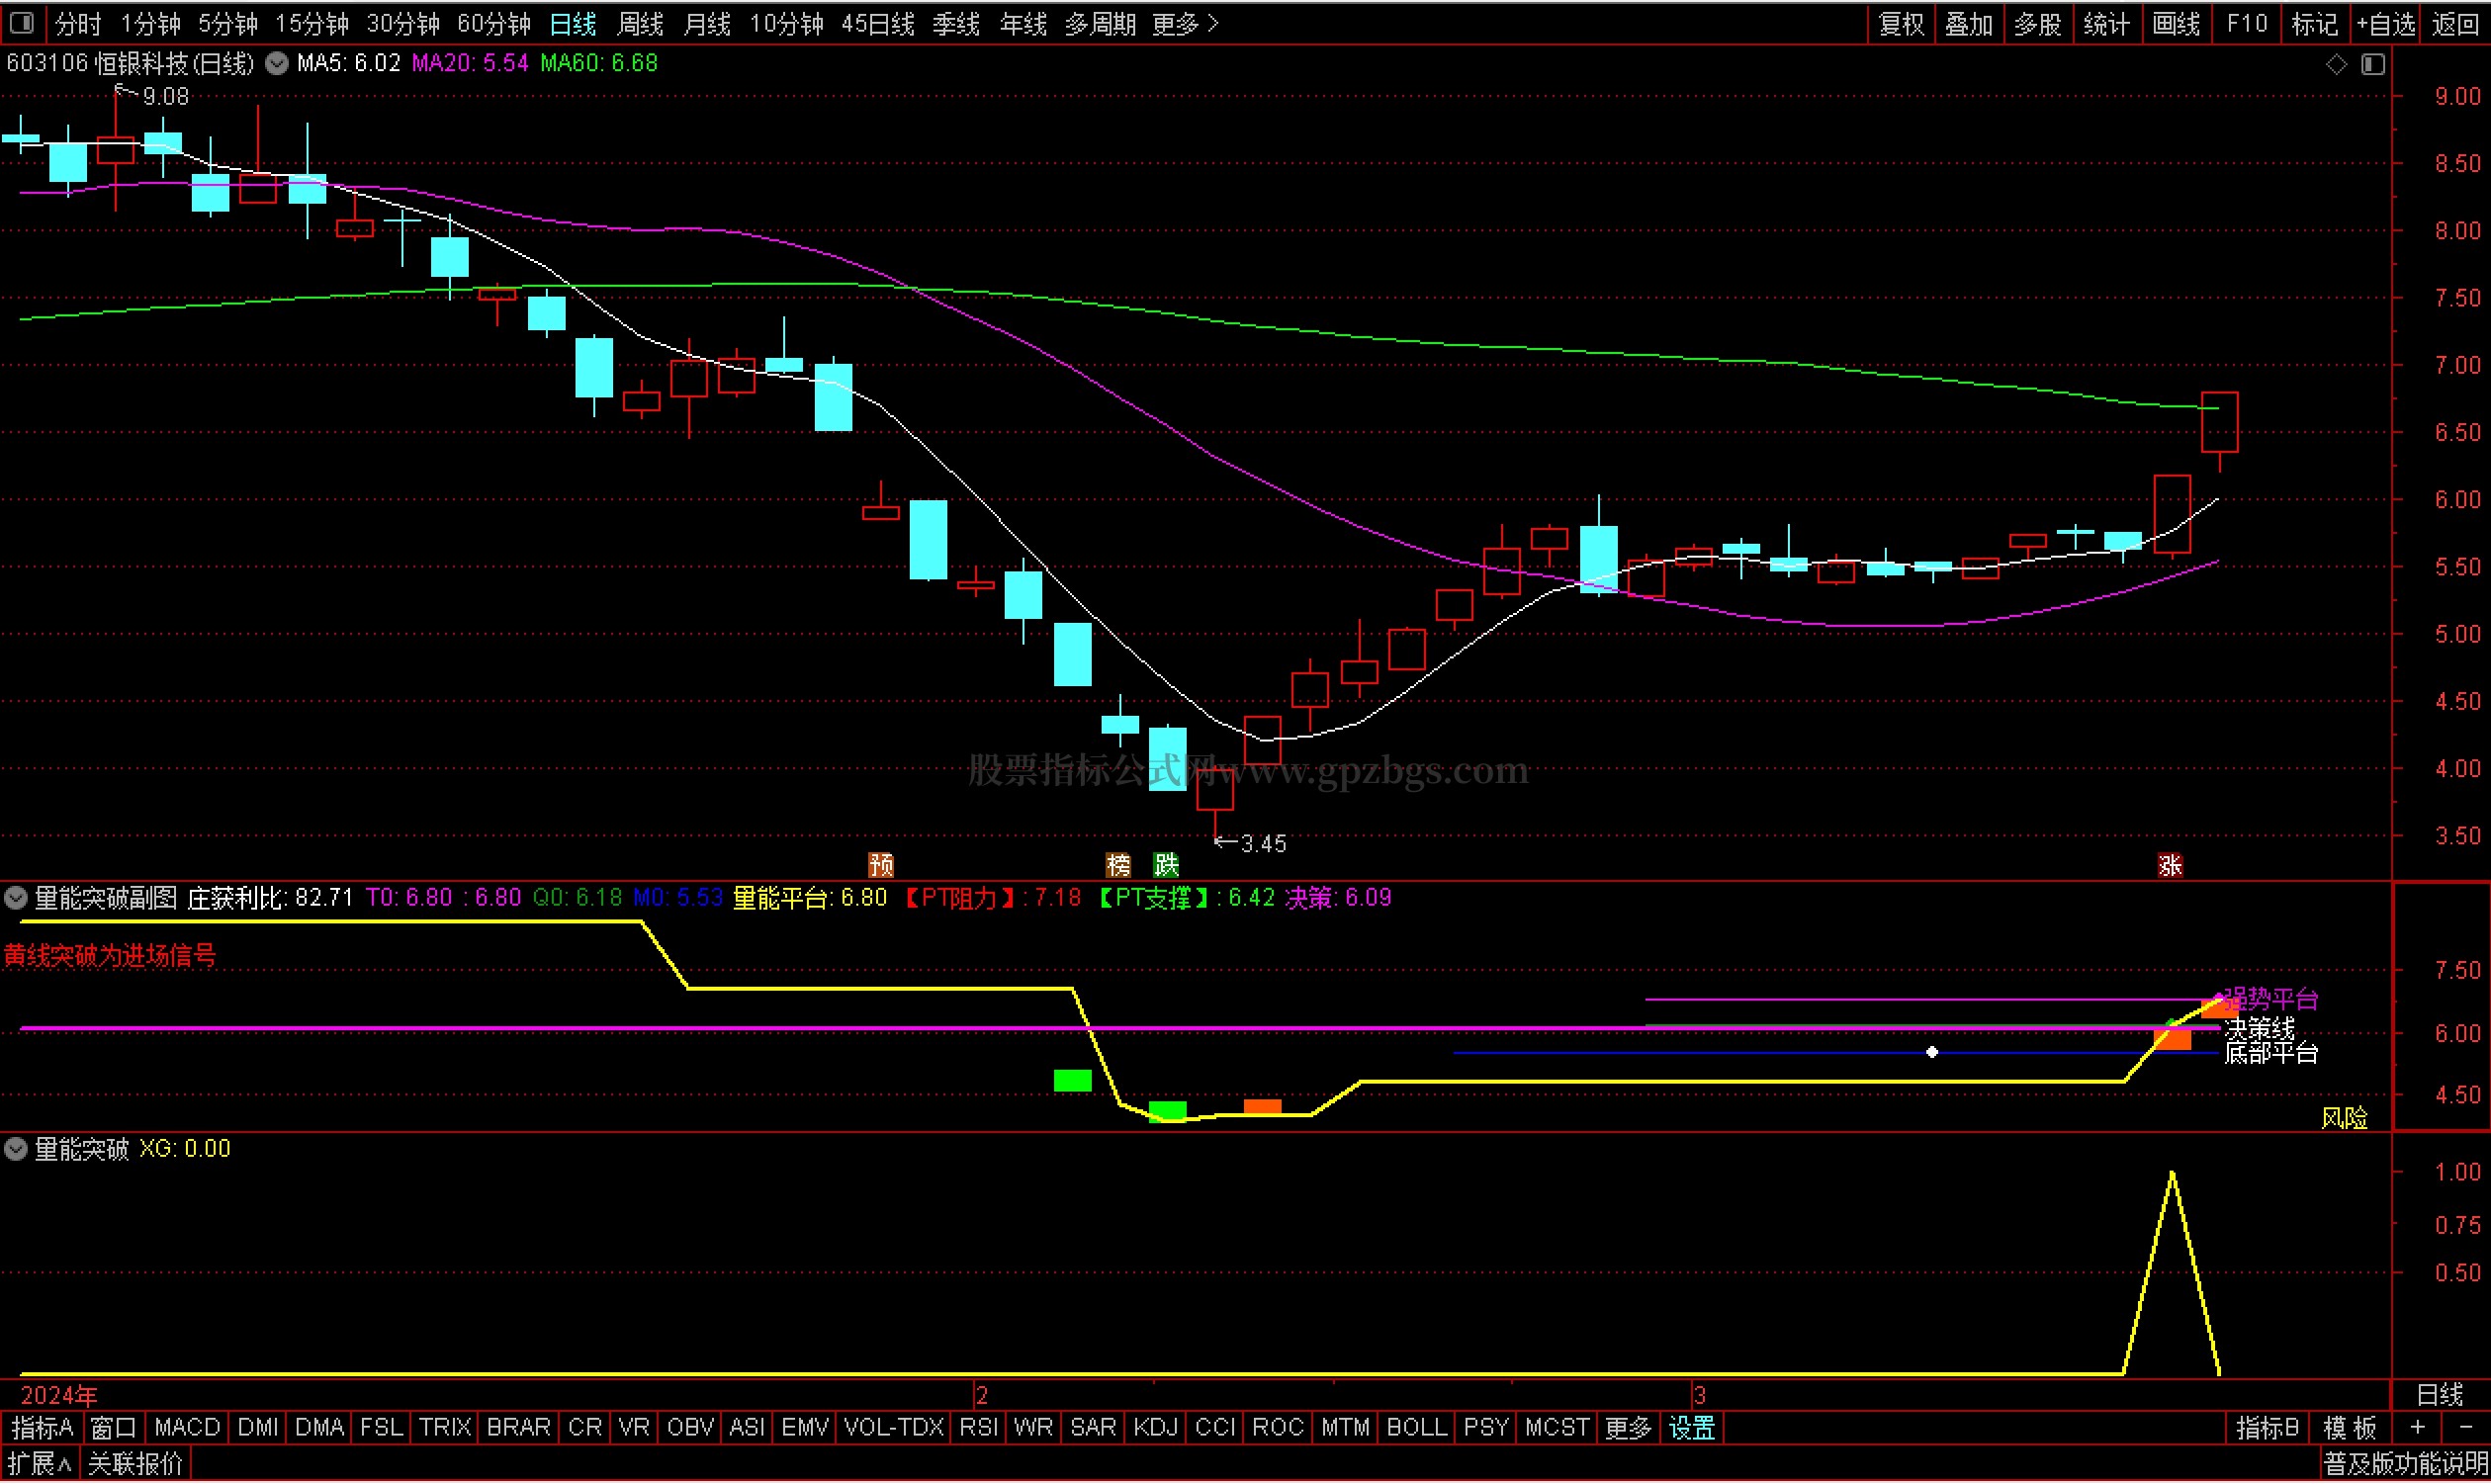This screenshot has height=1484, width=2491.
Task: Apply the BOLL indicator
Action: [1416, 1429]
